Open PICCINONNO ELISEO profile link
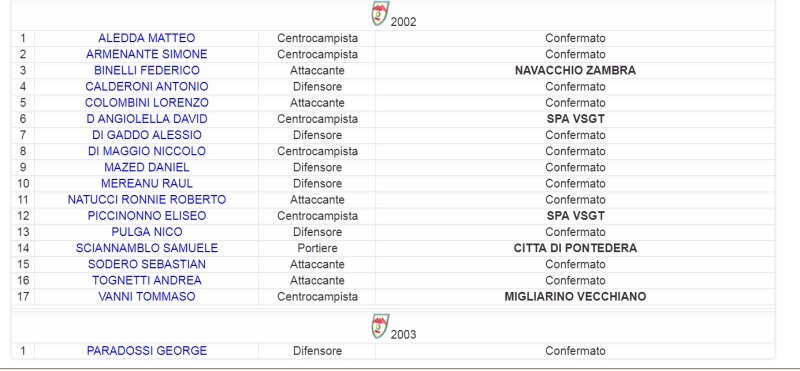This screenshot has width=800, height=371. click(146, 216)
